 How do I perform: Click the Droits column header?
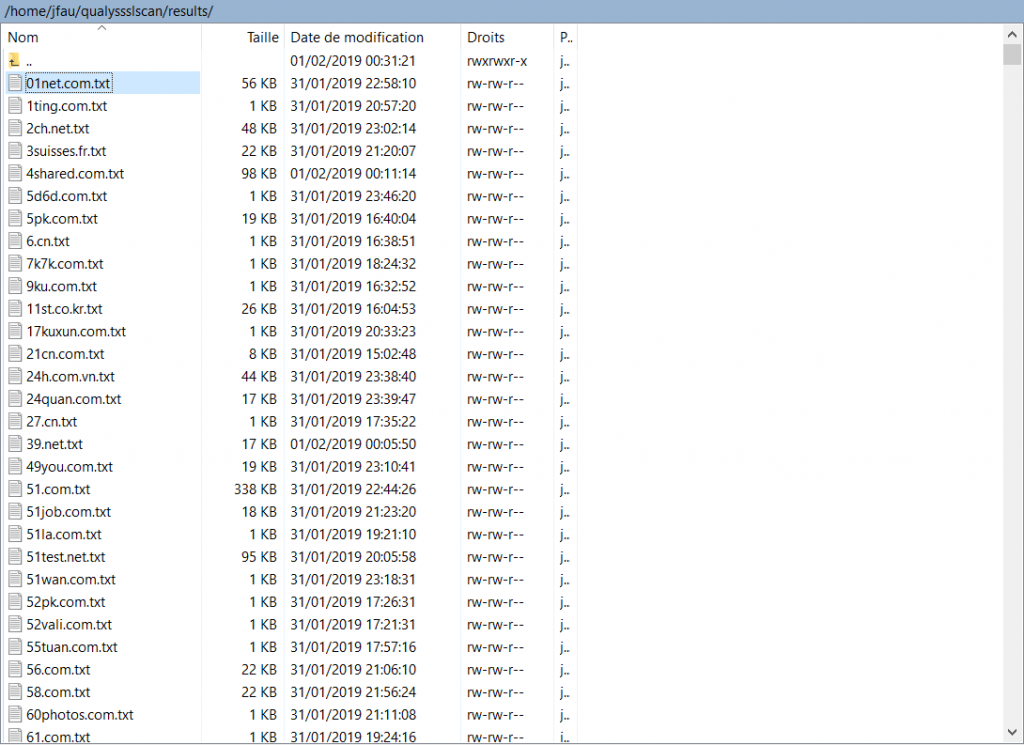485,37
